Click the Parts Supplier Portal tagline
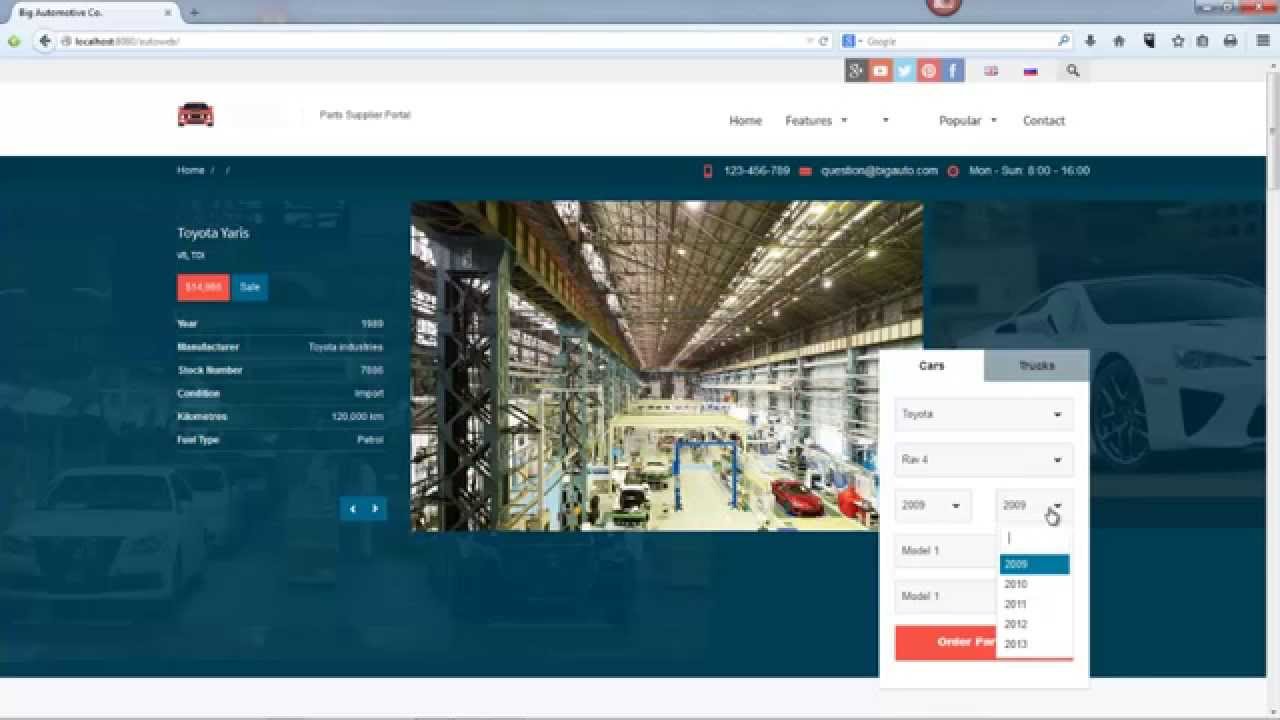Viewport: 1280px width, 720px height. pos(365,115)
